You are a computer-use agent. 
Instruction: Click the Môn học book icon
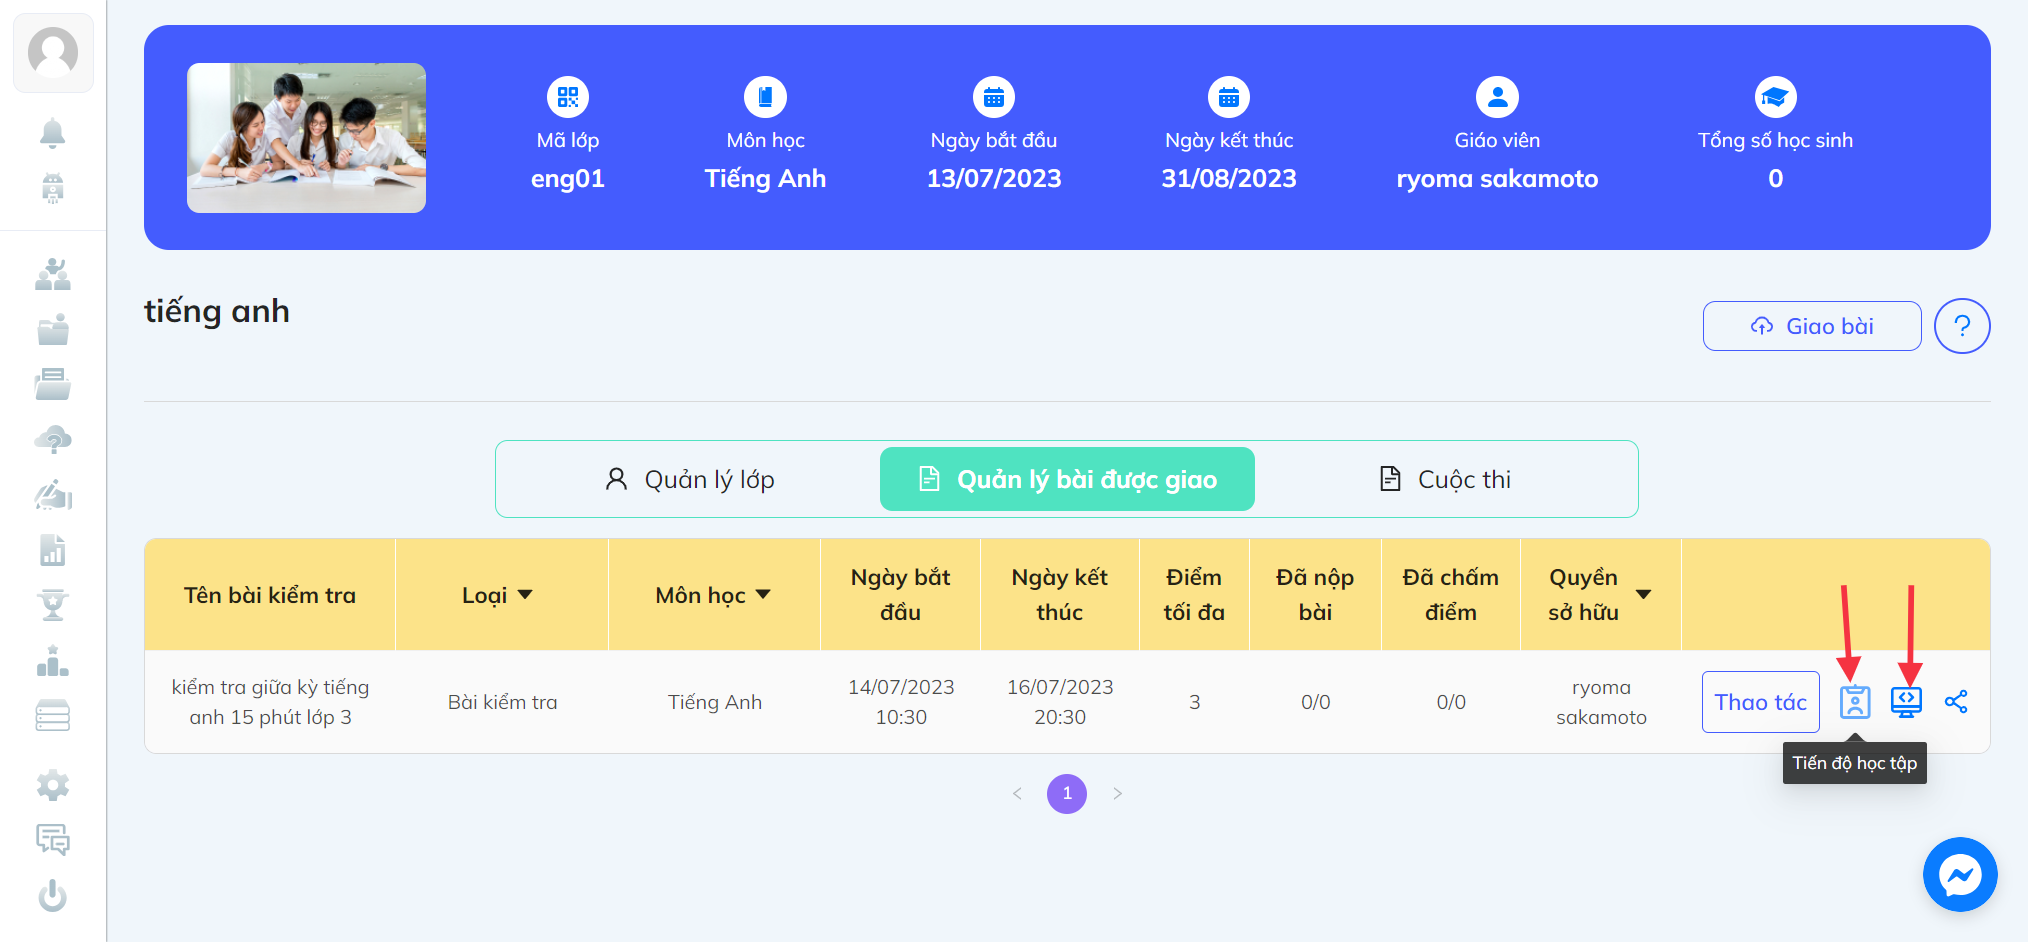click(765, 97)
